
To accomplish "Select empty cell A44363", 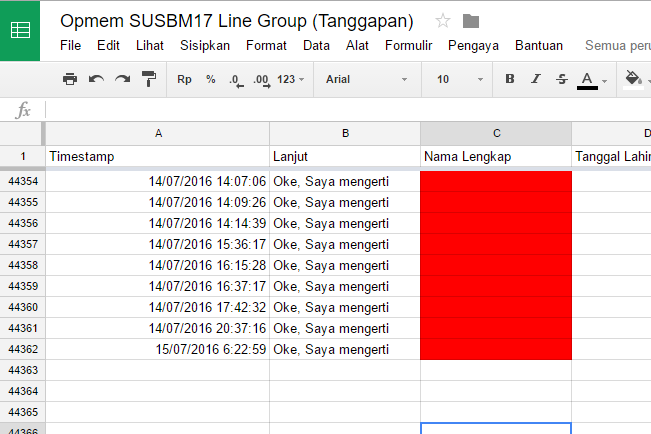I will (x=158, y=370).
